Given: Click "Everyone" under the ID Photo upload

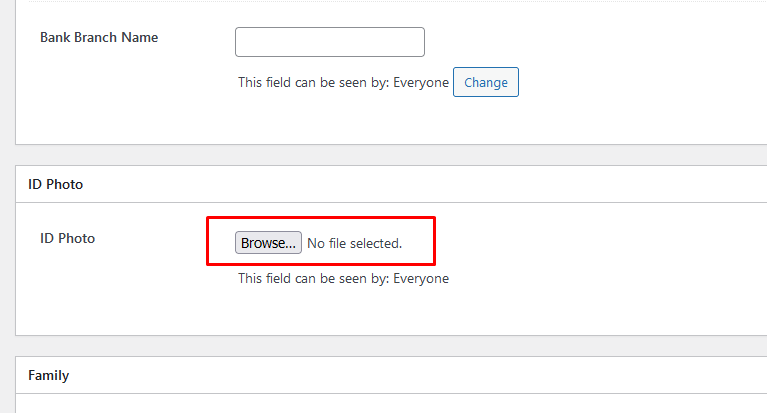Looking at the screenshot, I should pos(420,278).
